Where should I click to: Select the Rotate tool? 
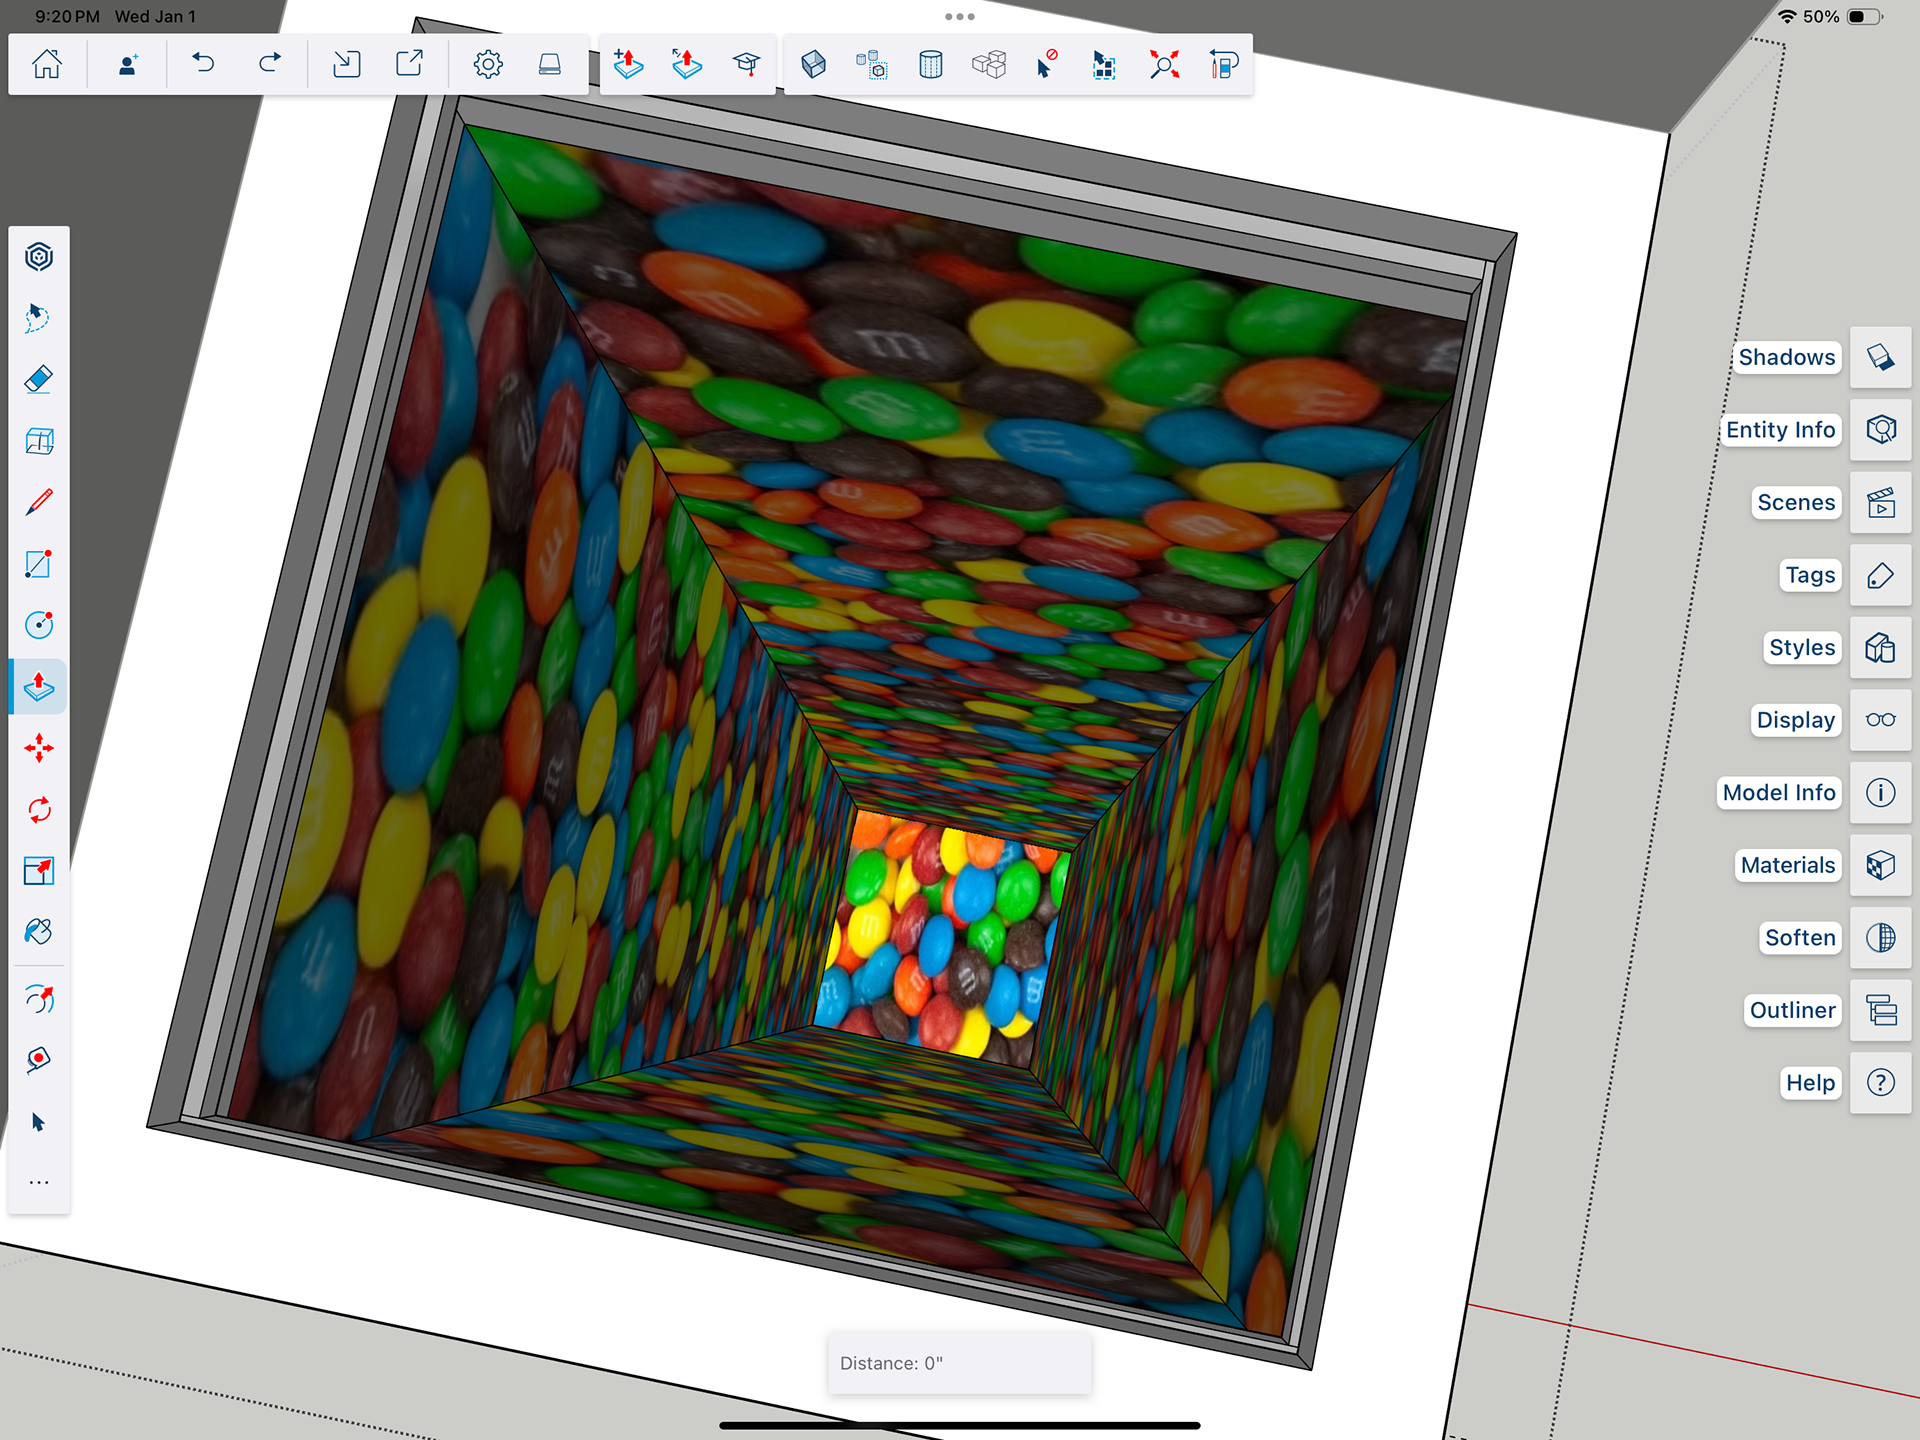38,810
